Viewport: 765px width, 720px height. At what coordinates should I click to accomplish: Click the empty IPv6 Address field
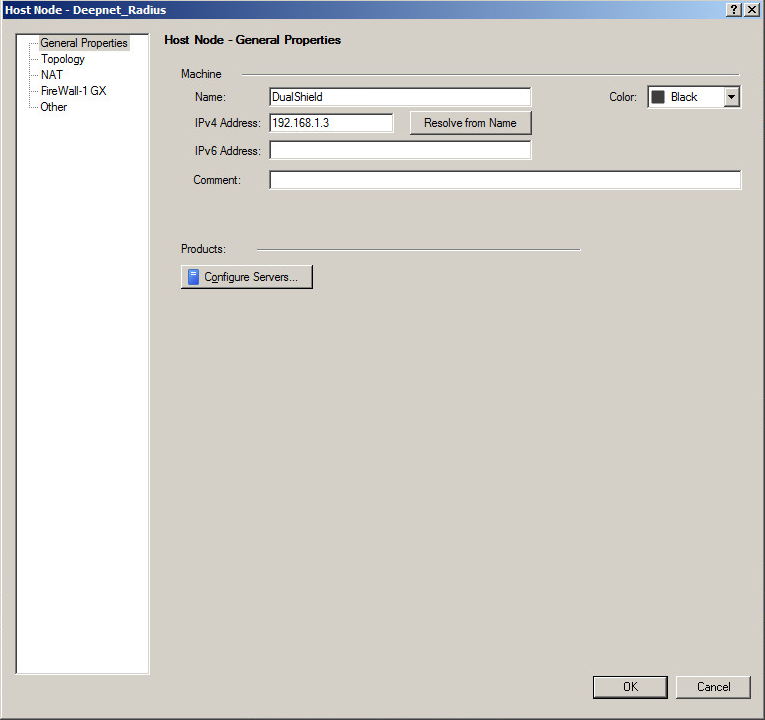pyautogui.click(x=400, y=151)
